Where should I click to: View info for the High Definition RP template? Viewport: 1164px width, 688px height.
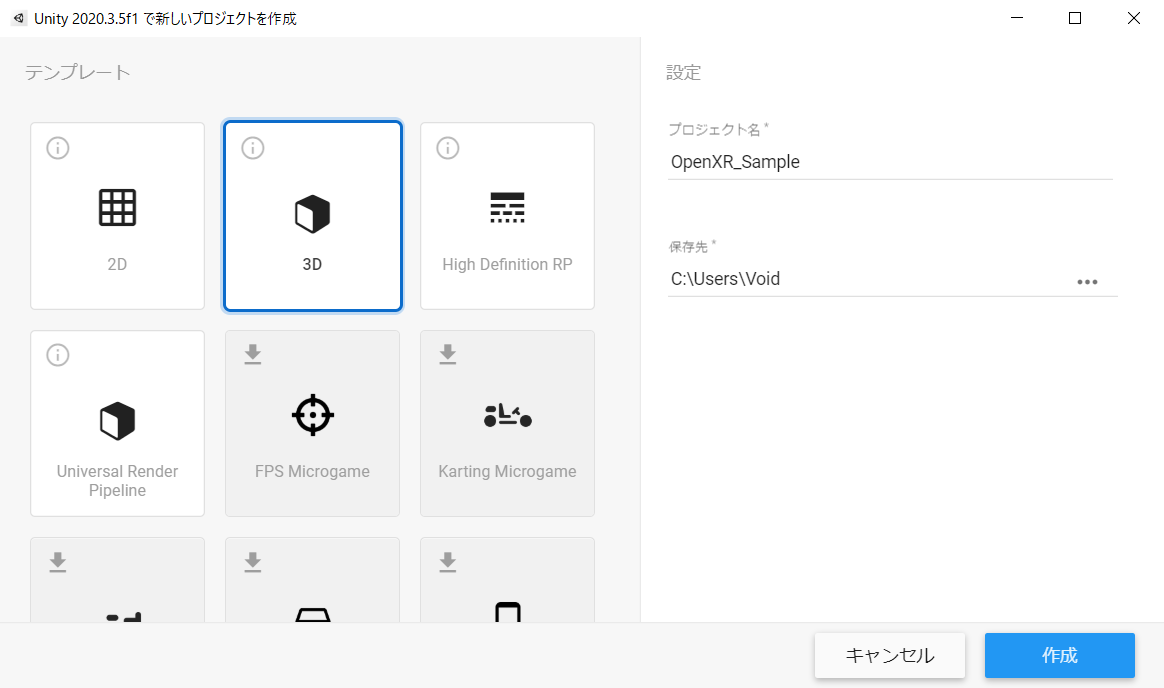447,147
